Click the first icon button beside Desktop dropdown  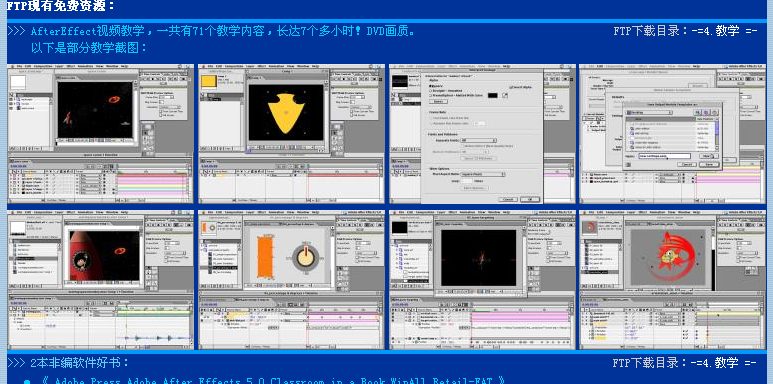coord(697,112)
